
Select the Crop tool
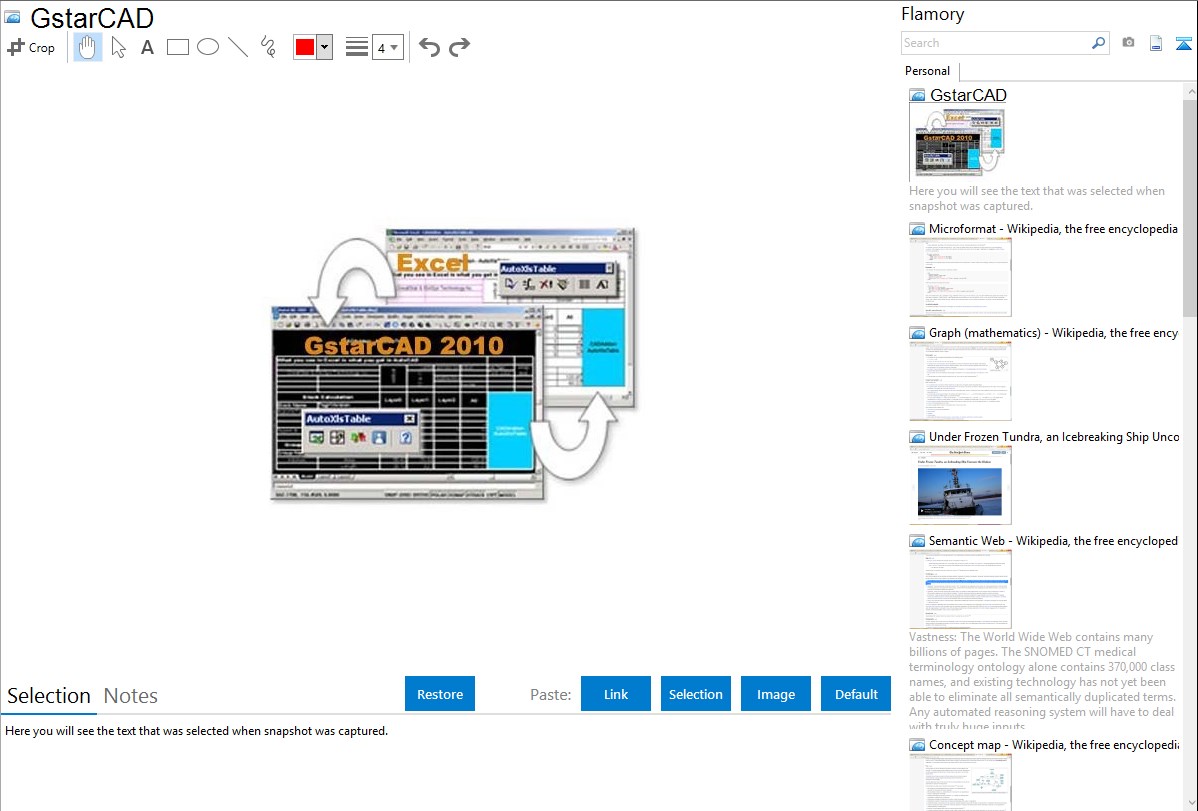pos(31,47)
